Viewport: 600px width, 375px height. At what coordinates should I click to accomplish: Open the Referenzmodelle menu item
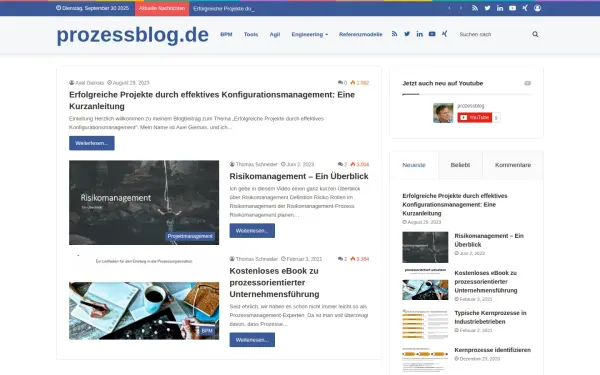tap(360, 34)
